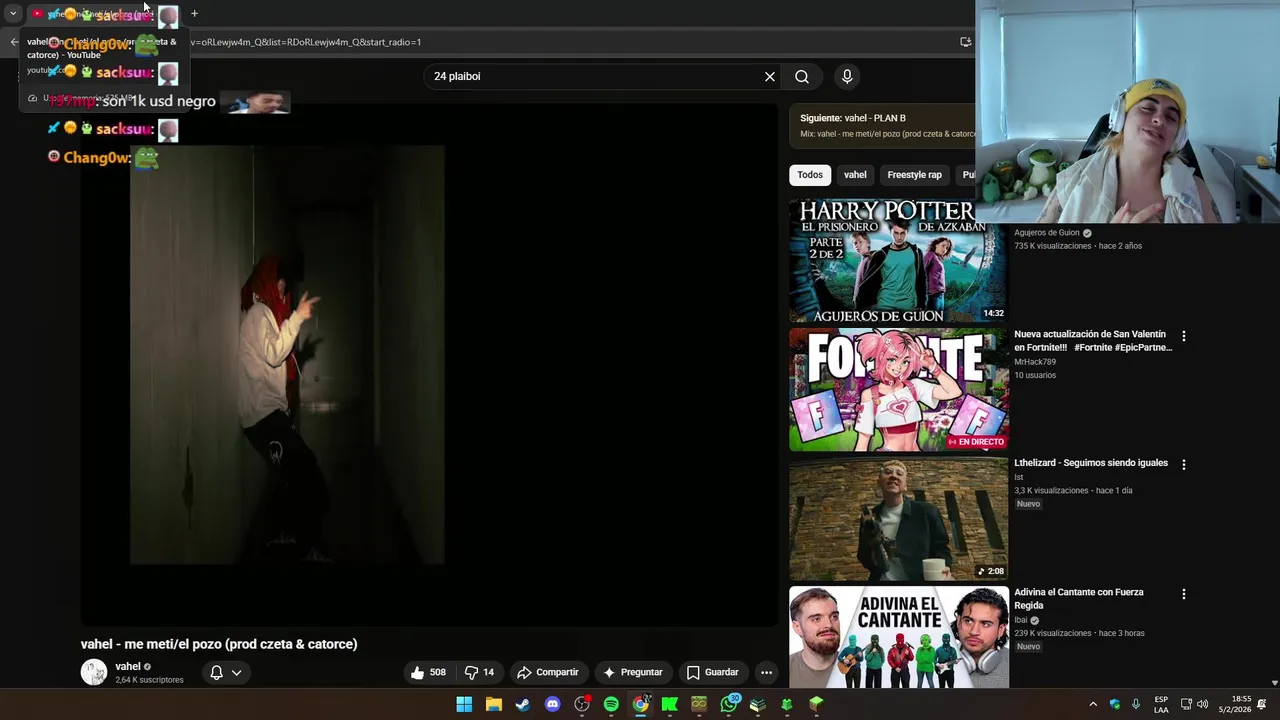
Task: Show hidden system tray icons chevron
Action: click(1093, 704)
